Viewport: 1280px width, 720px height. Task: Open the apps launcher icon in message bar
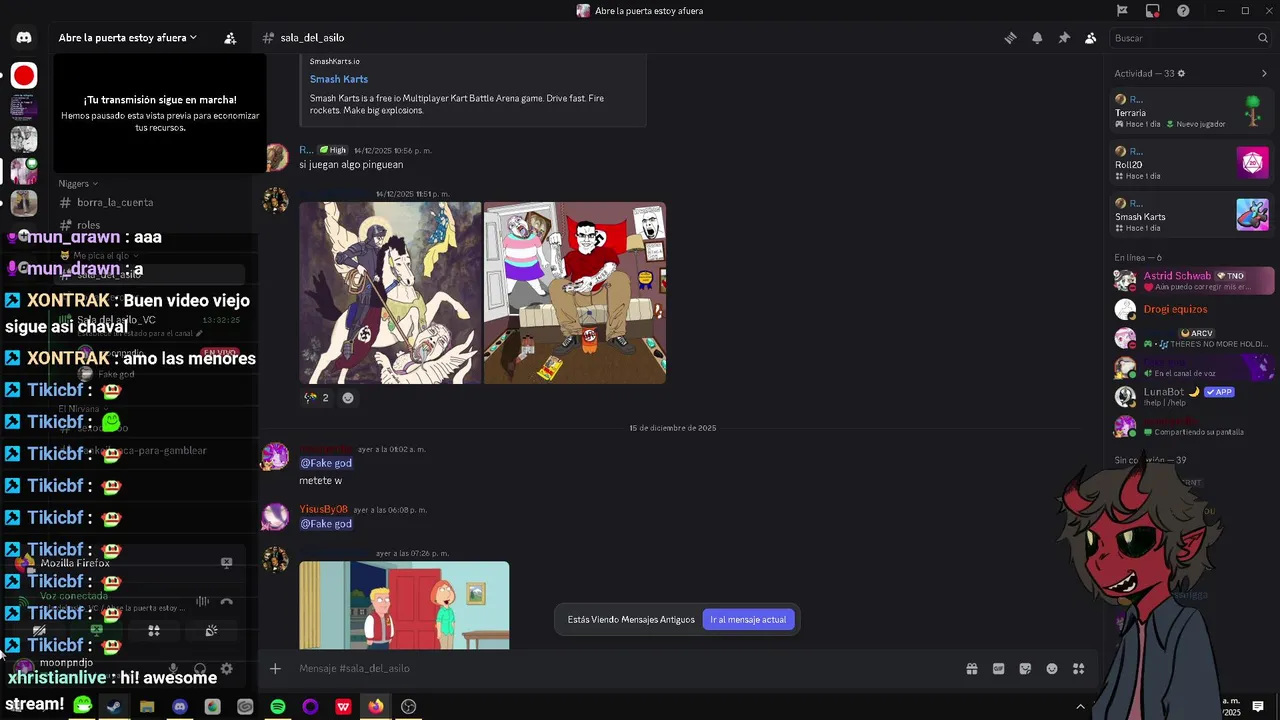pyautogui.click(x=1078, y=669)
